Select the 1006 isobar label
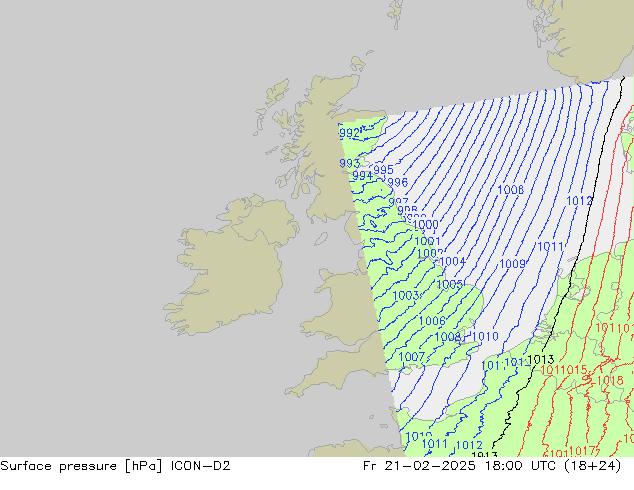 coord(432,321)
